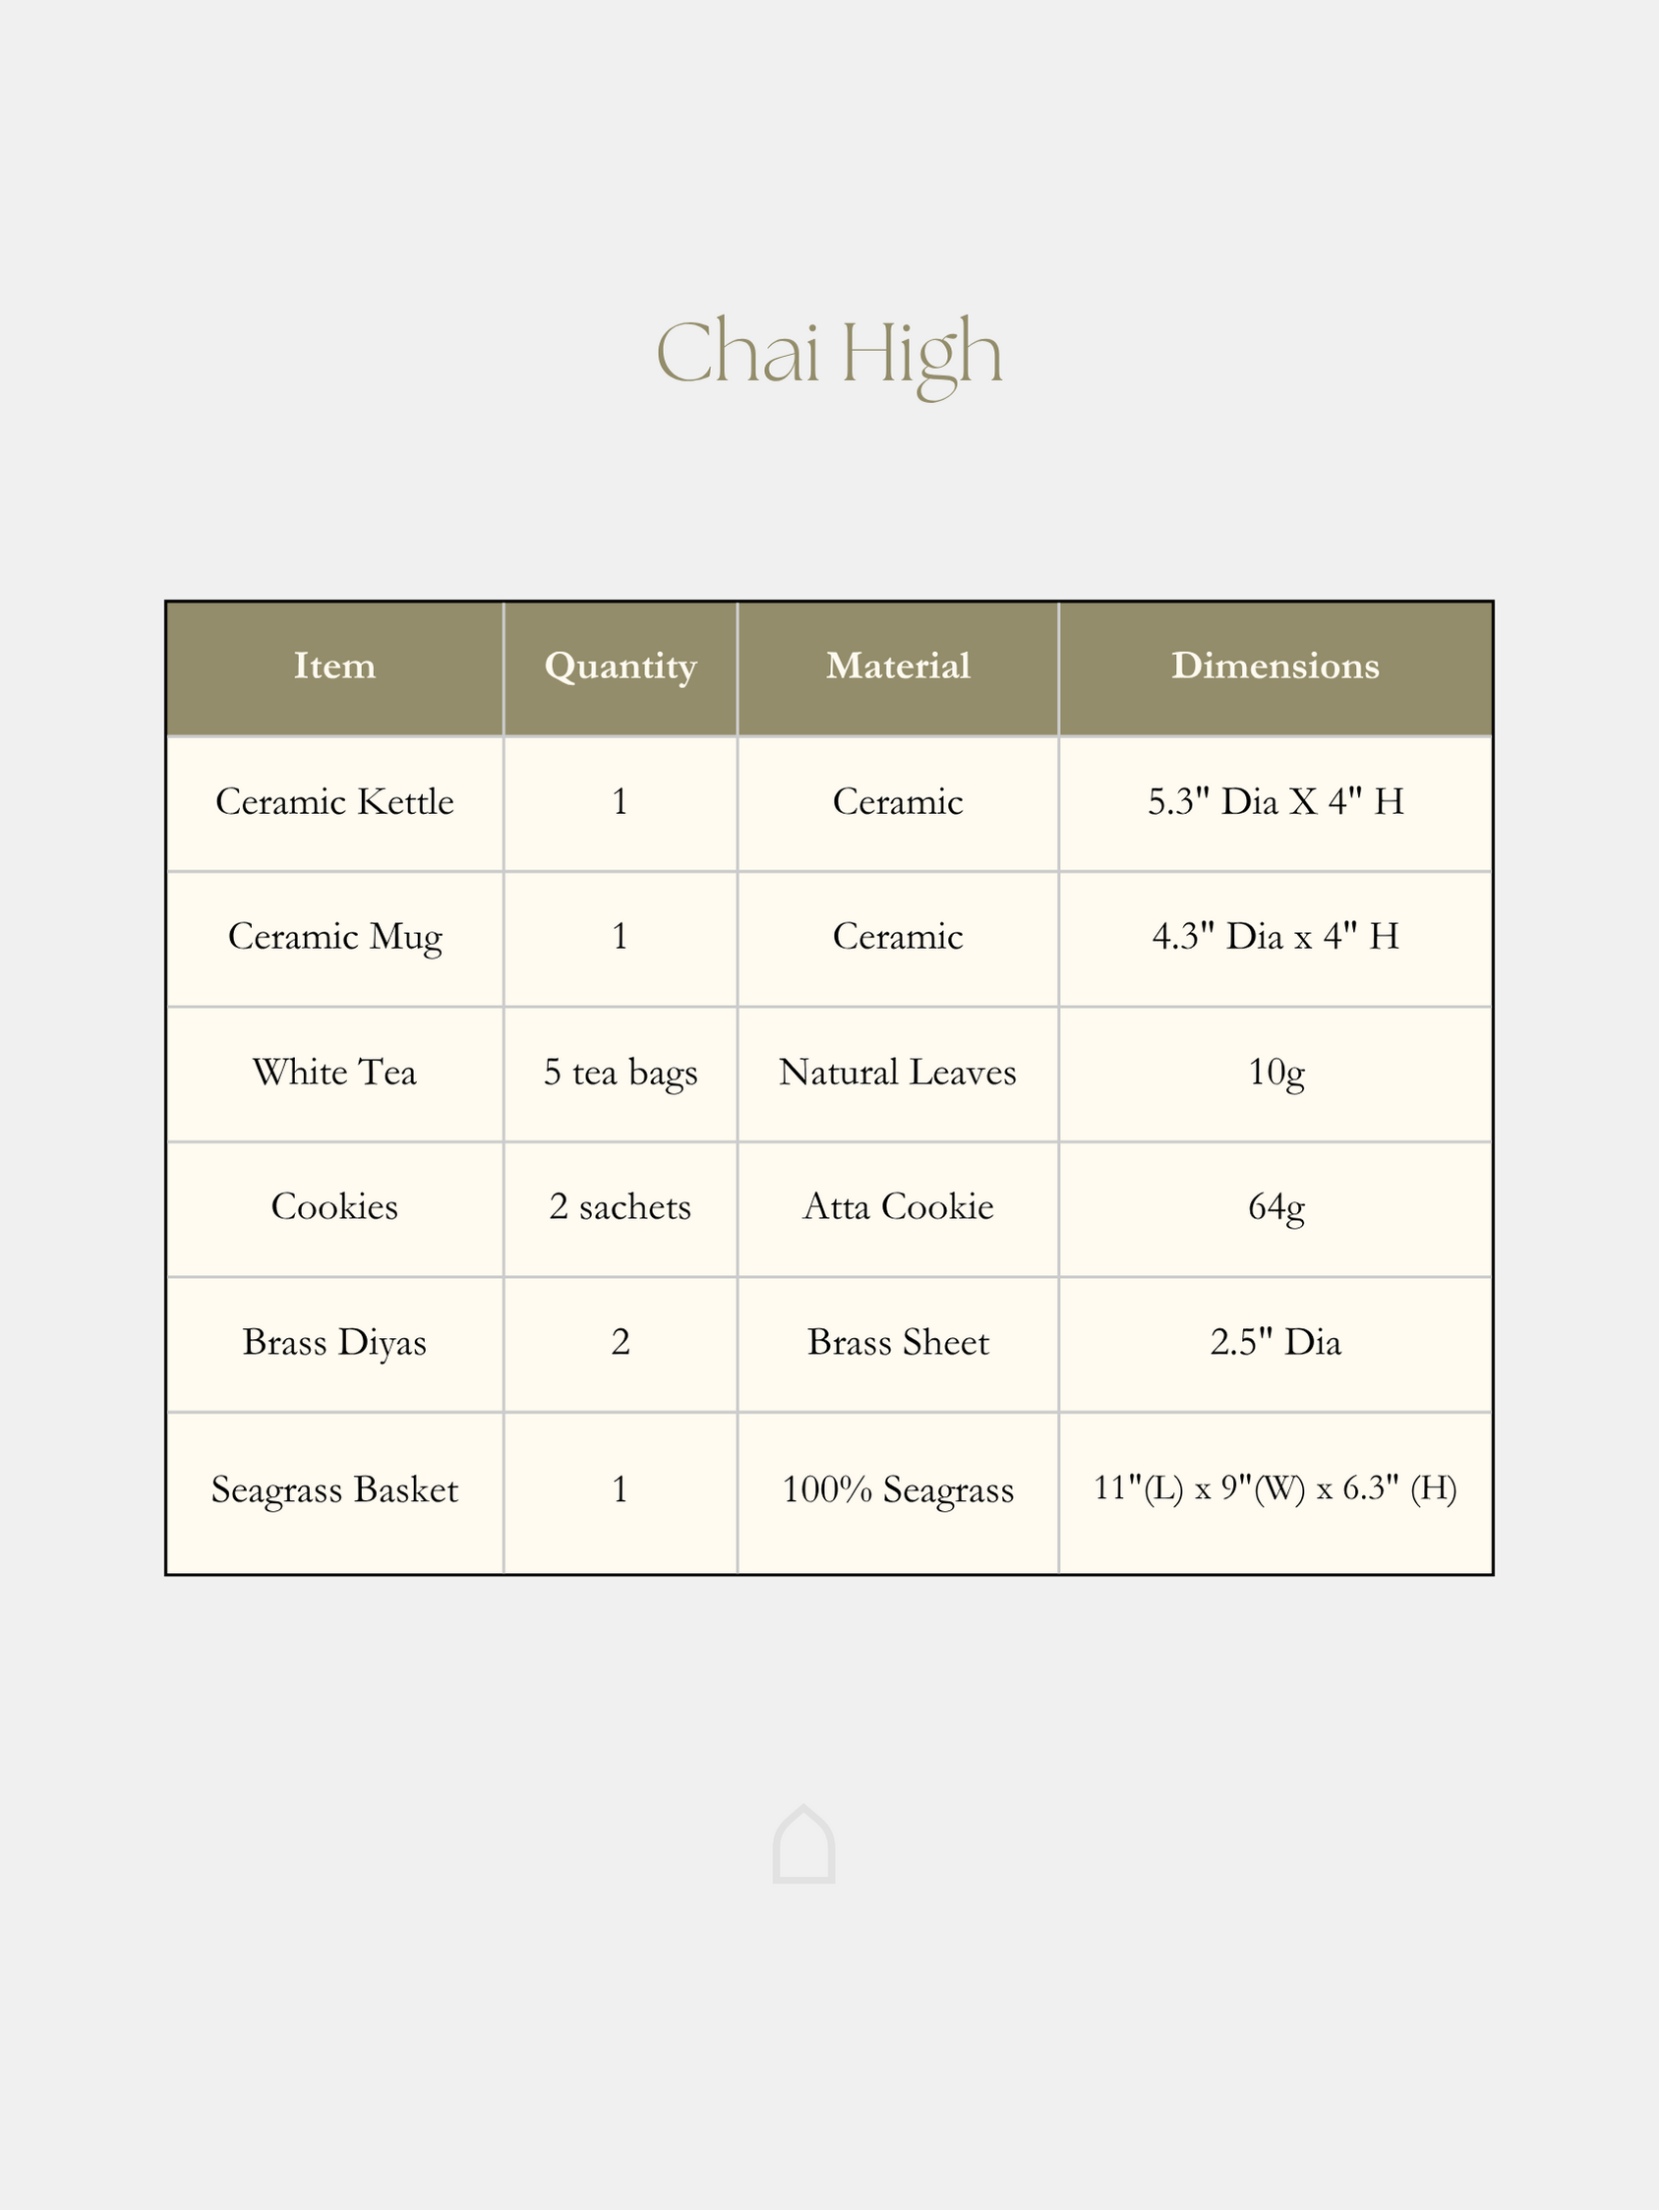
Task: Click the "Natural Leaves" material cell
Action: 898,1072
